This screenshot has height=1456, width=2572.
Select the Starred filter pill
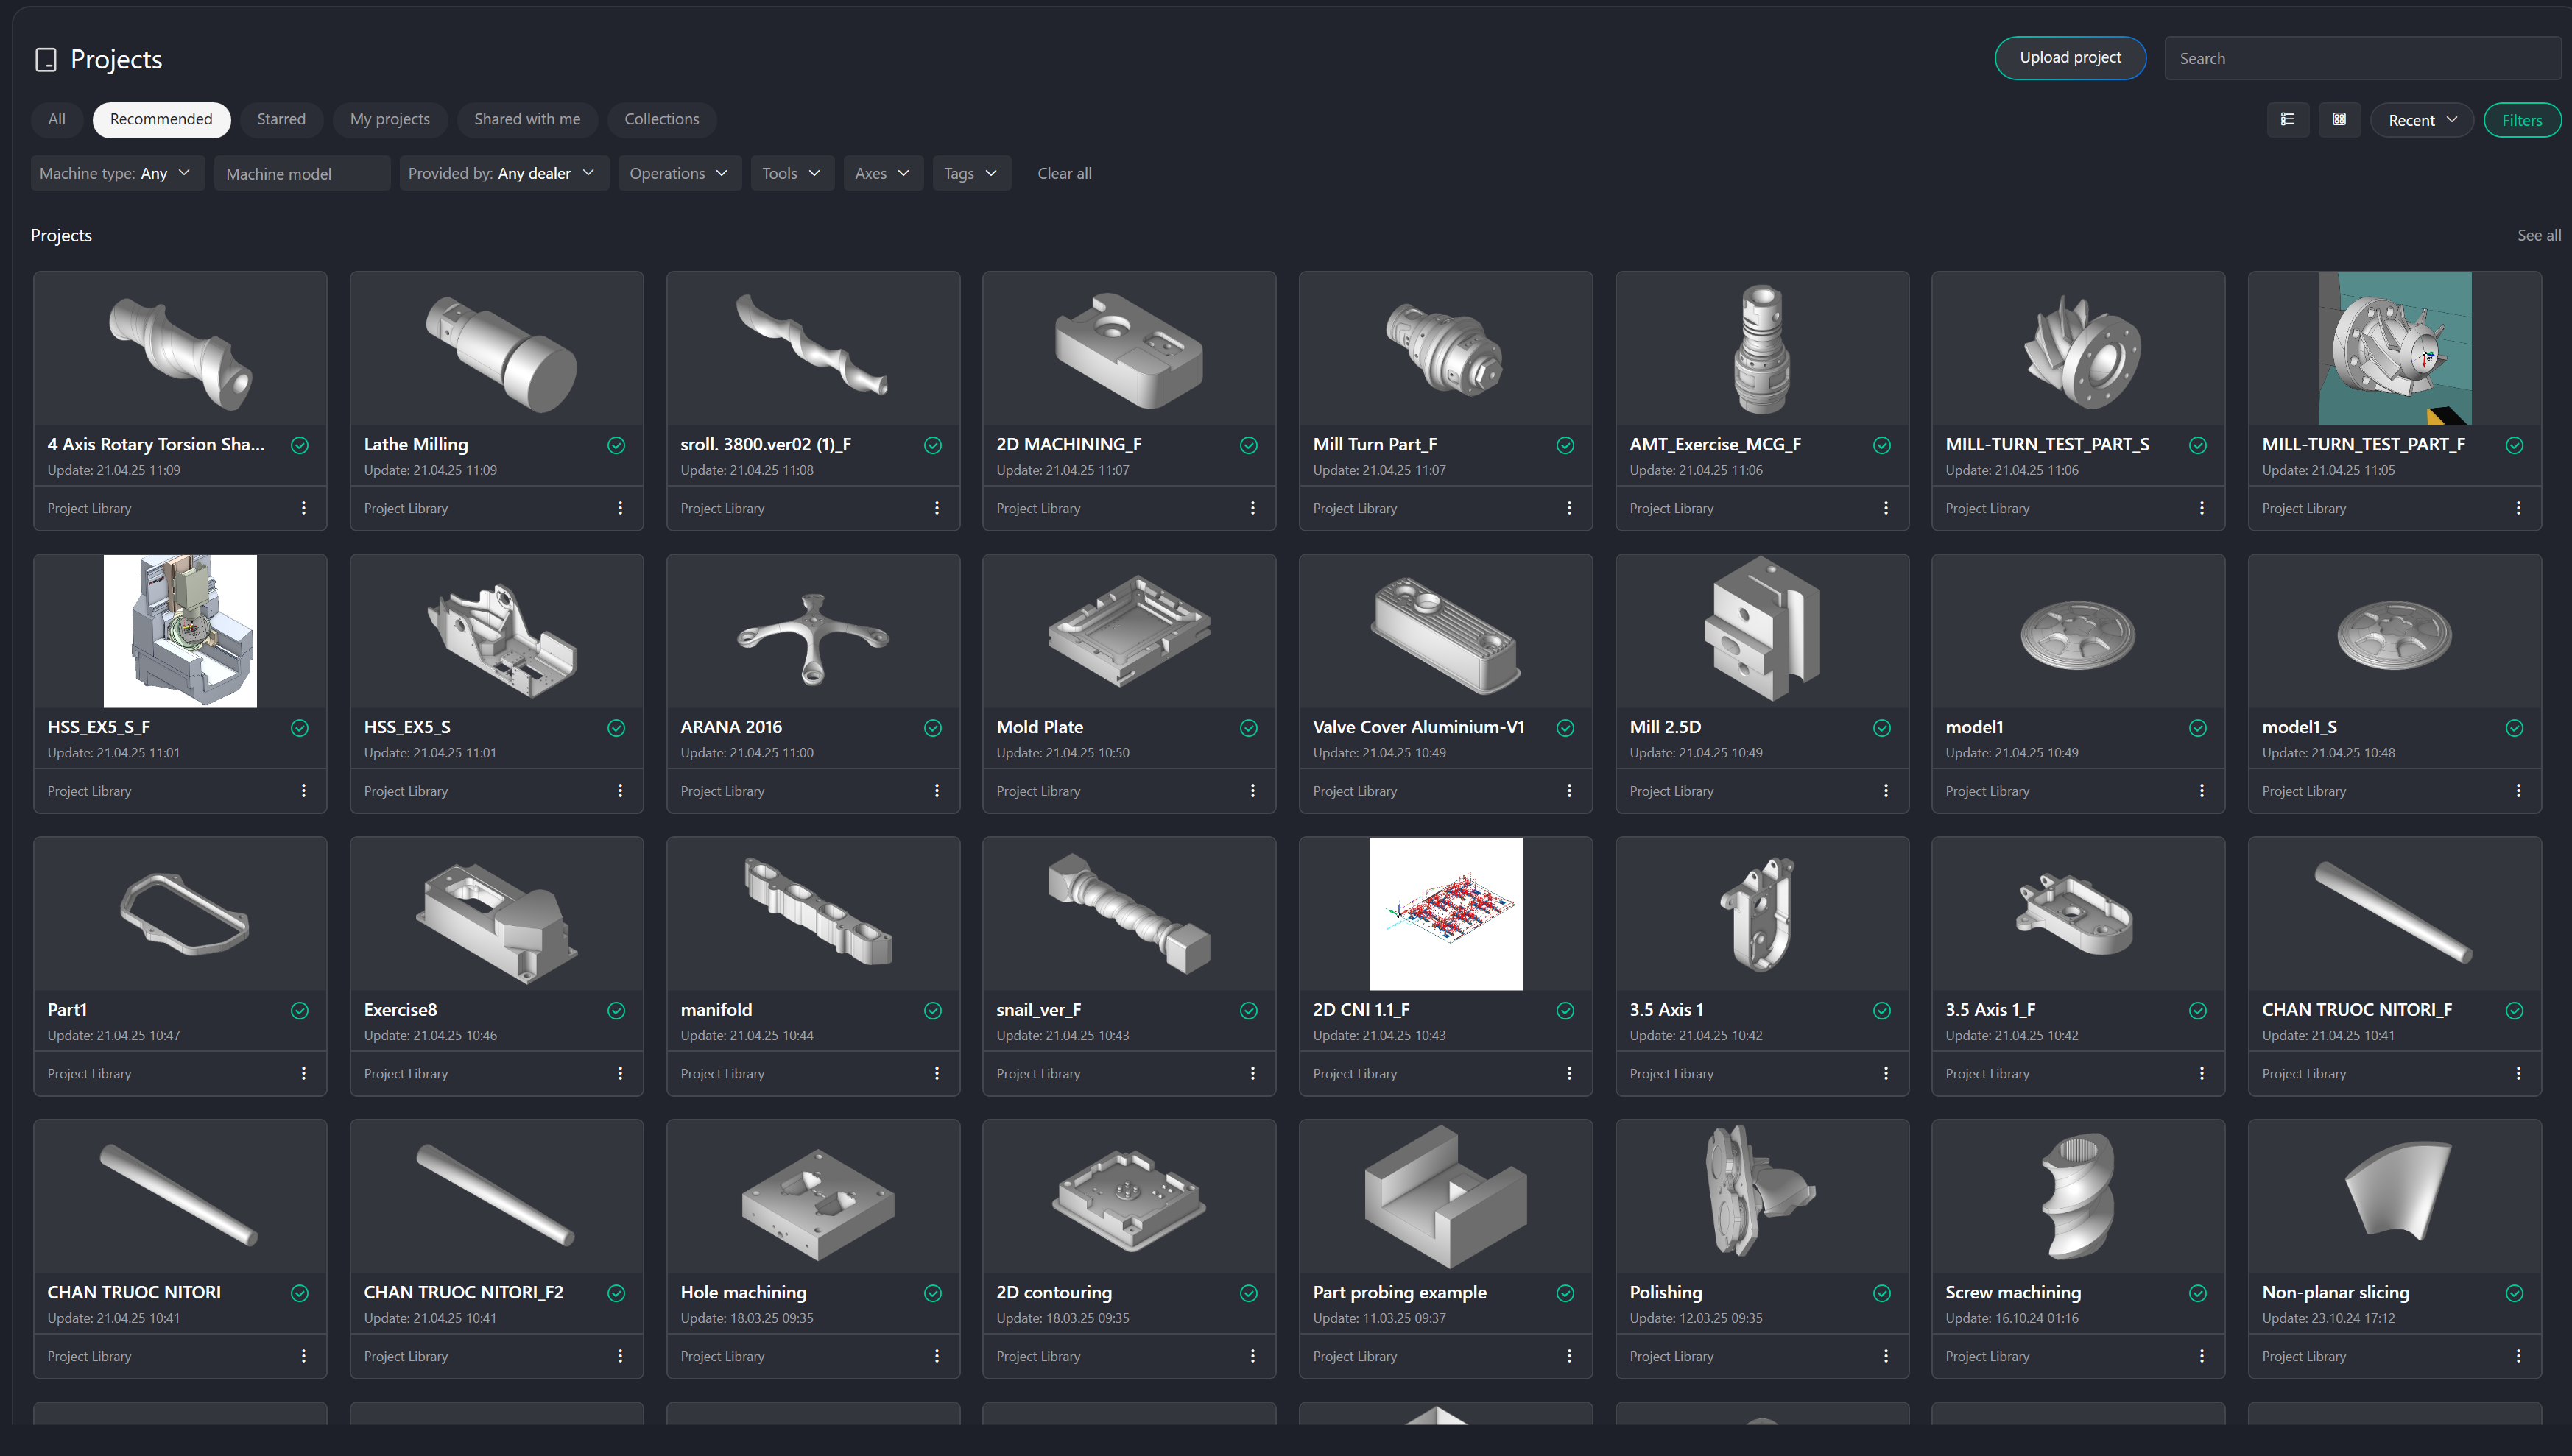pos(281,119)
